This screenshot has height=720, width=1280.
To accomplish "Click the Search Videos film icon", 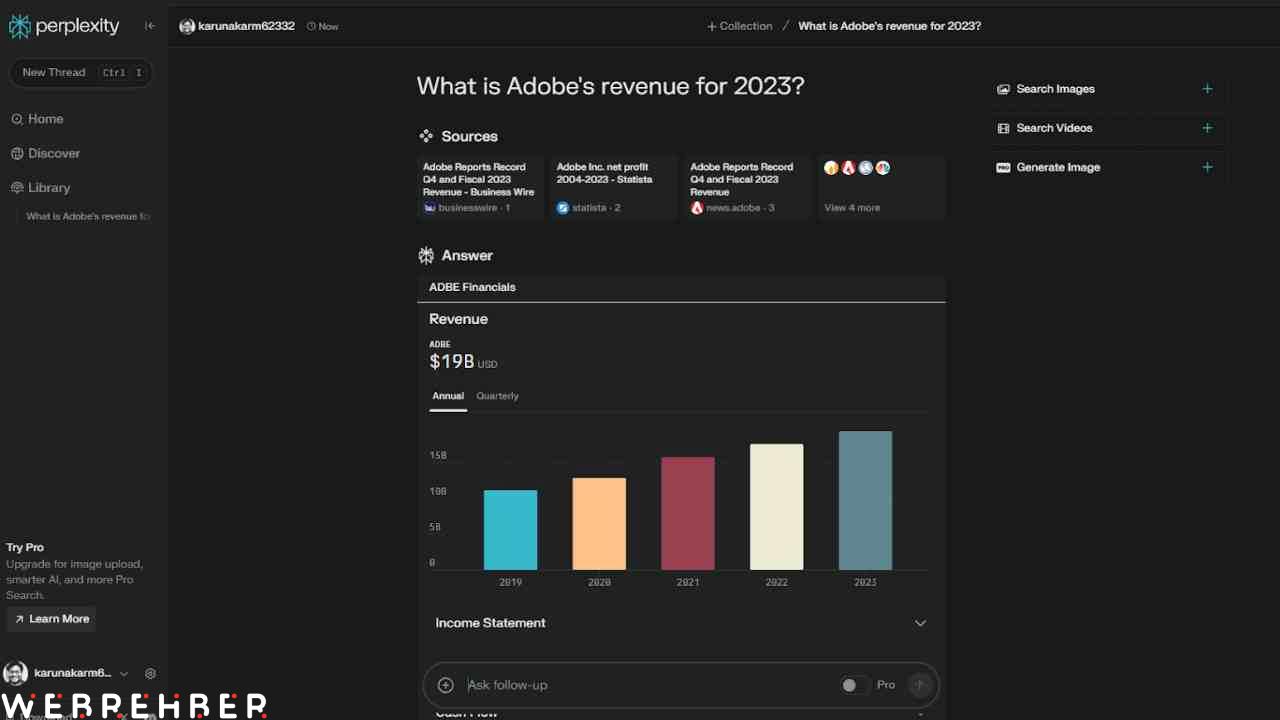I will (1003, 128).
